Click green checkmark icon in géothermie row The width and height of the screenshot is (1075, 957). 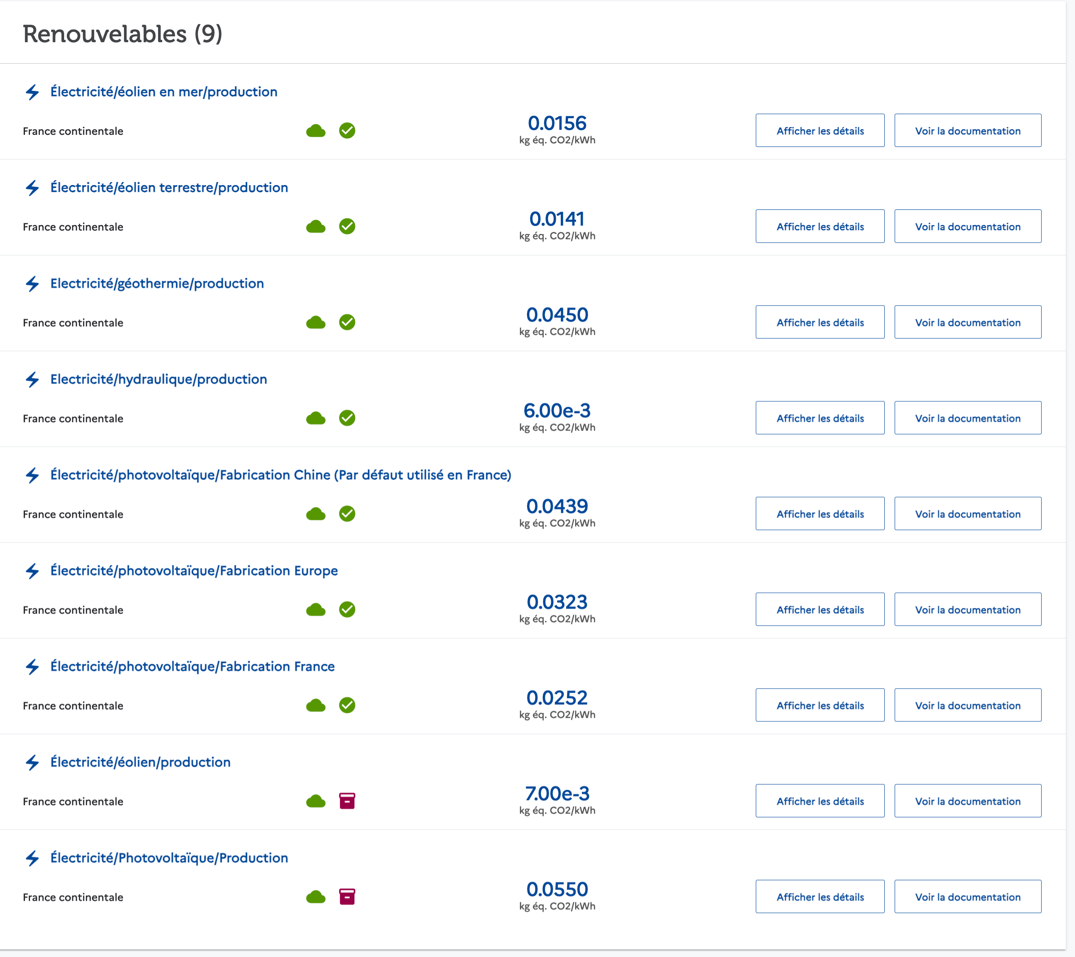(347, 322)
